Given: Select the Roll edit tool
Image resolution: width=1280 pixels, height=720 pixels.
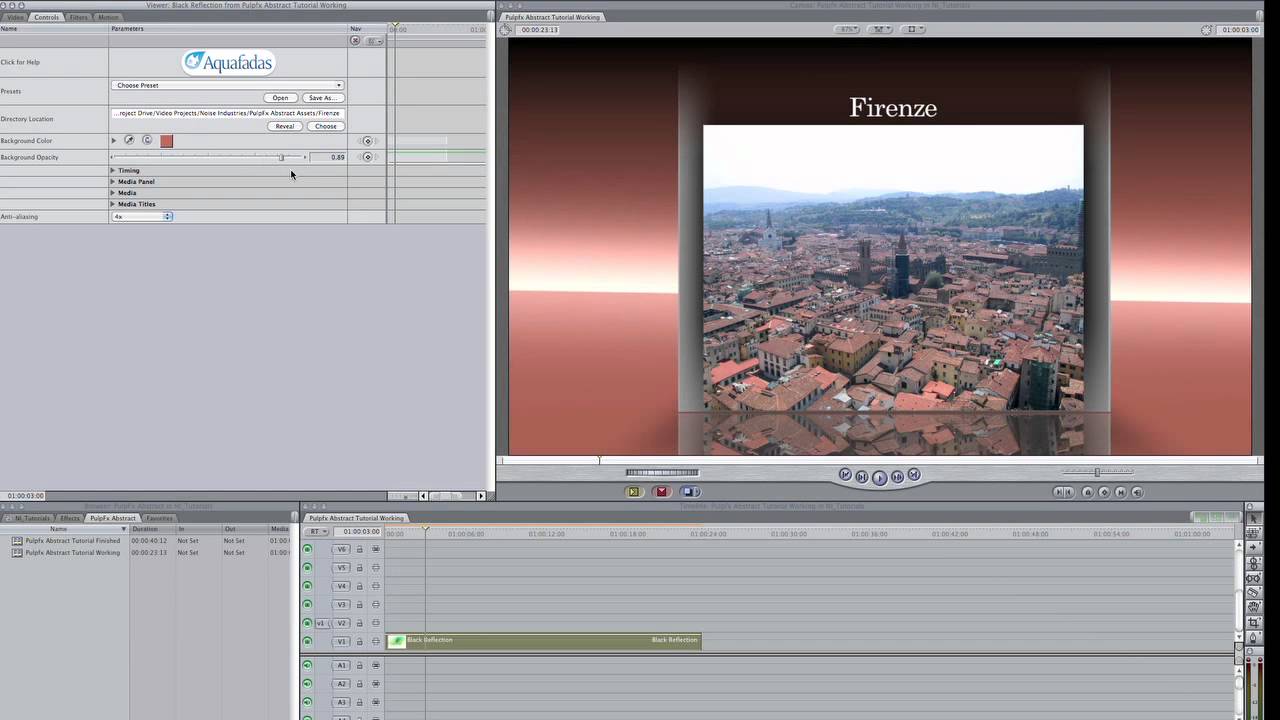Looking at the screenshot, I should pos(1254,563).
